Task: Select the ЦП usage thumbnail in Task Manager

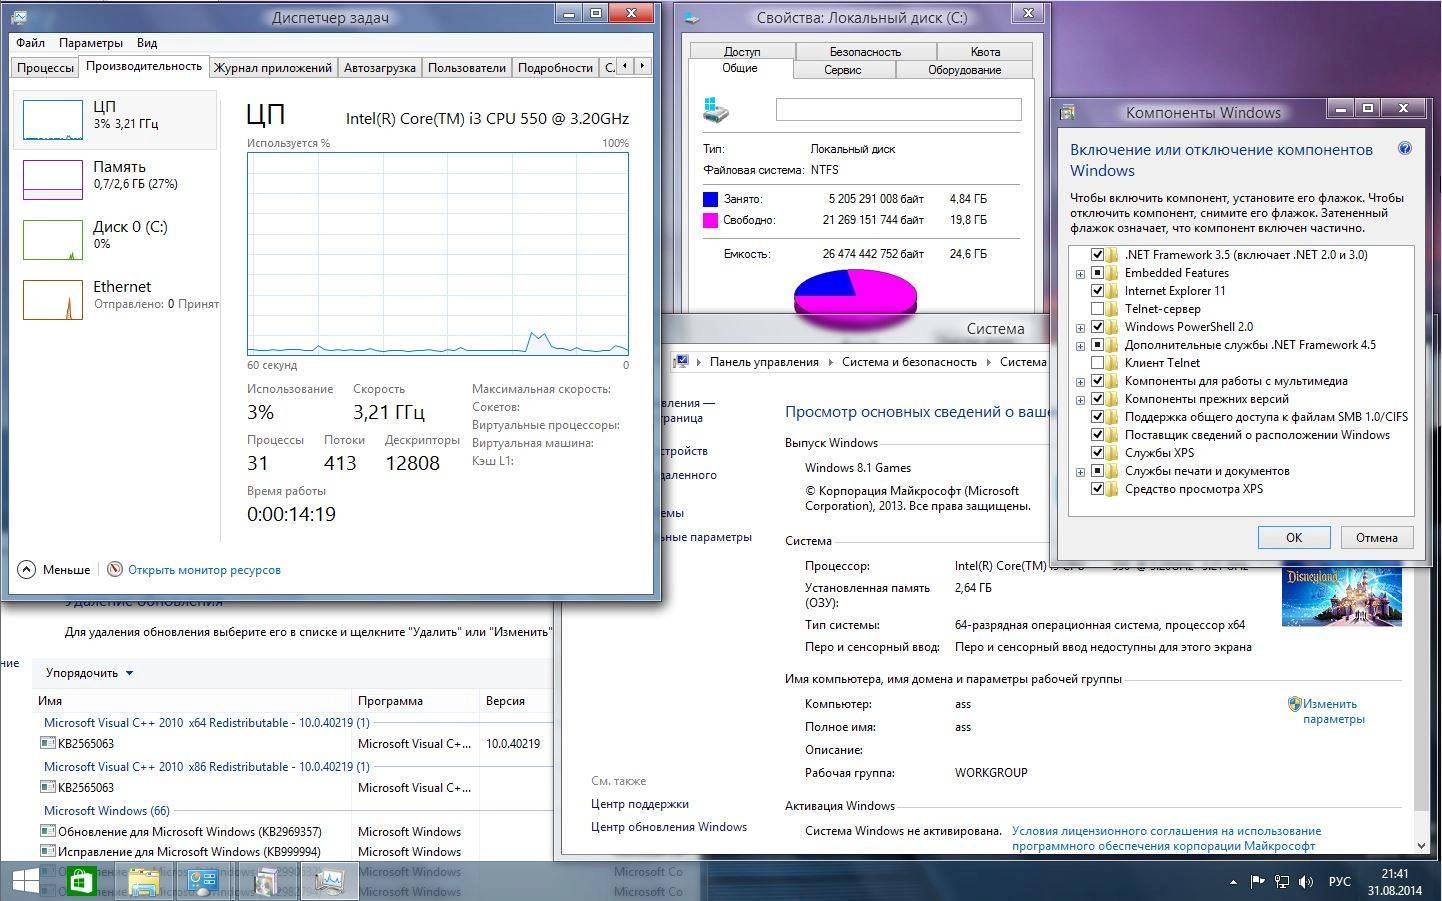Action: point(52,120)
